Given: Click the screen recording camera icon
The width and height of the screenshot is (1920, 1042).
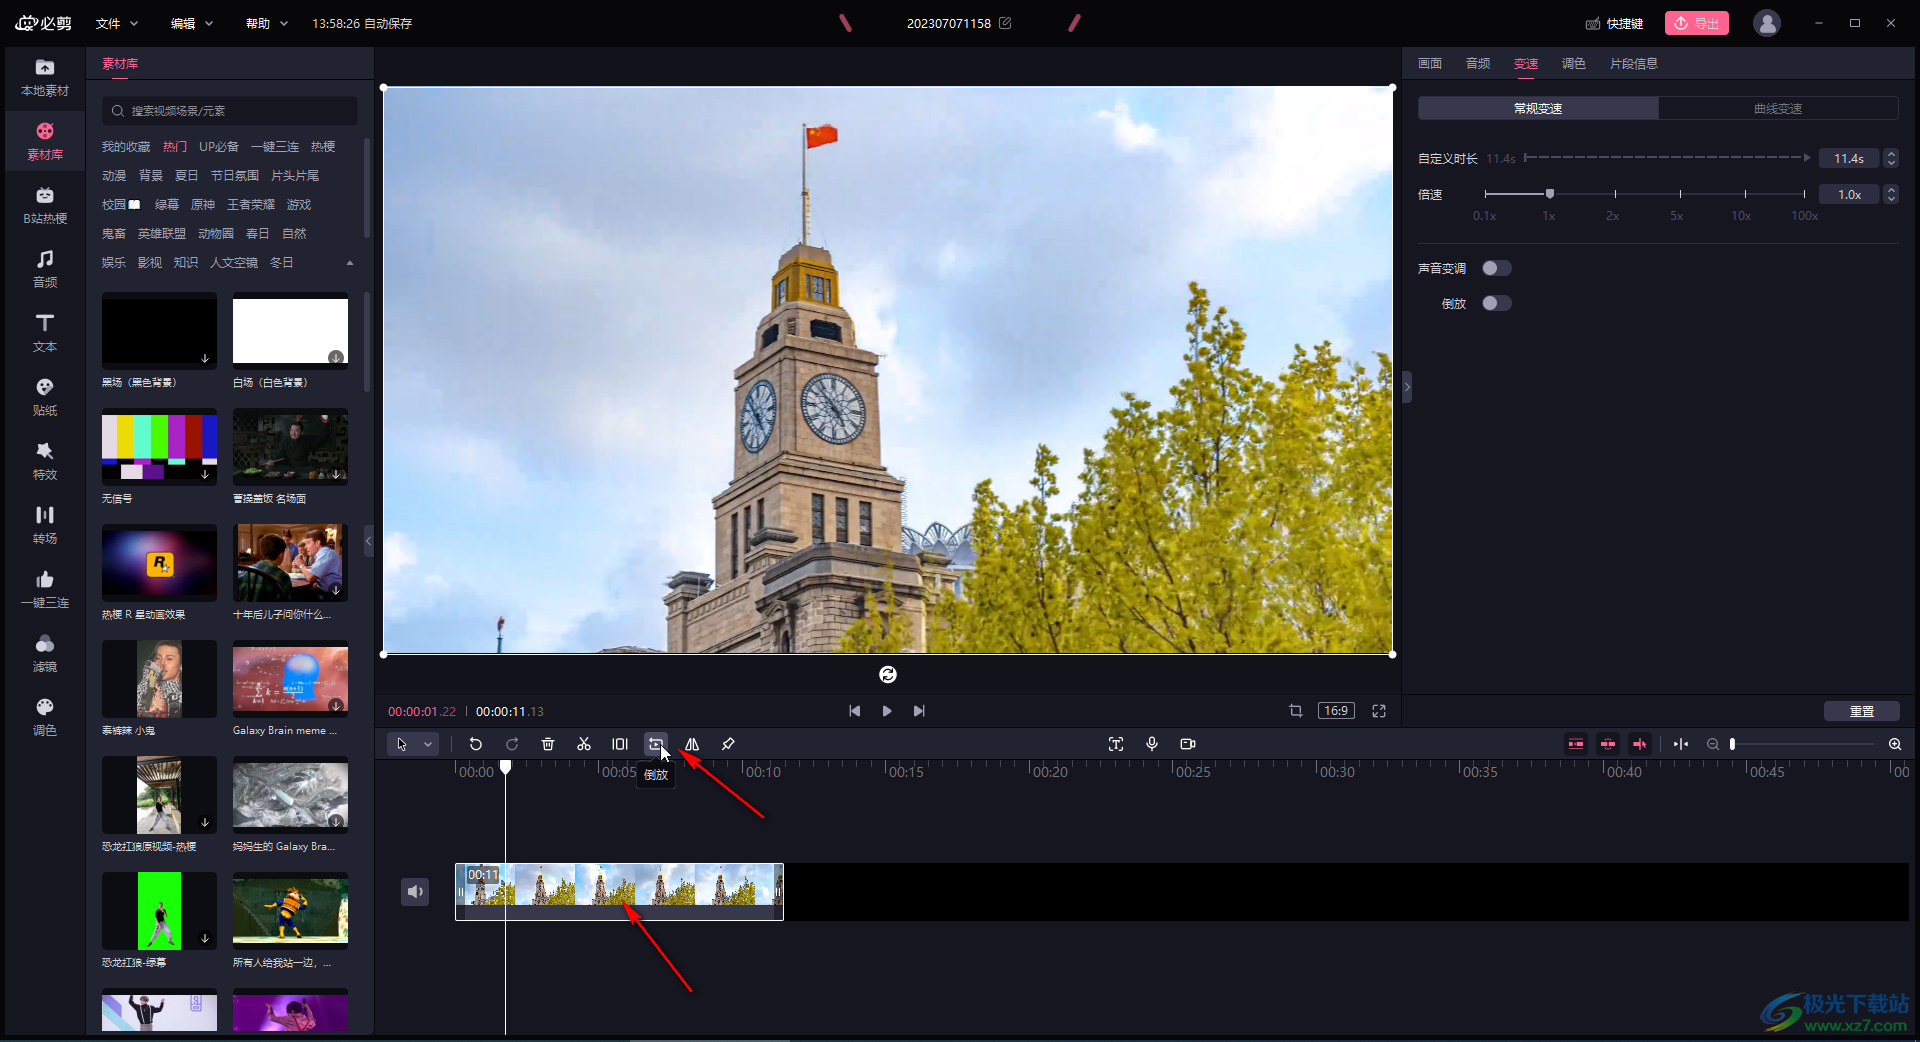Looking at the screenshot, I should tap(1188, 744).
